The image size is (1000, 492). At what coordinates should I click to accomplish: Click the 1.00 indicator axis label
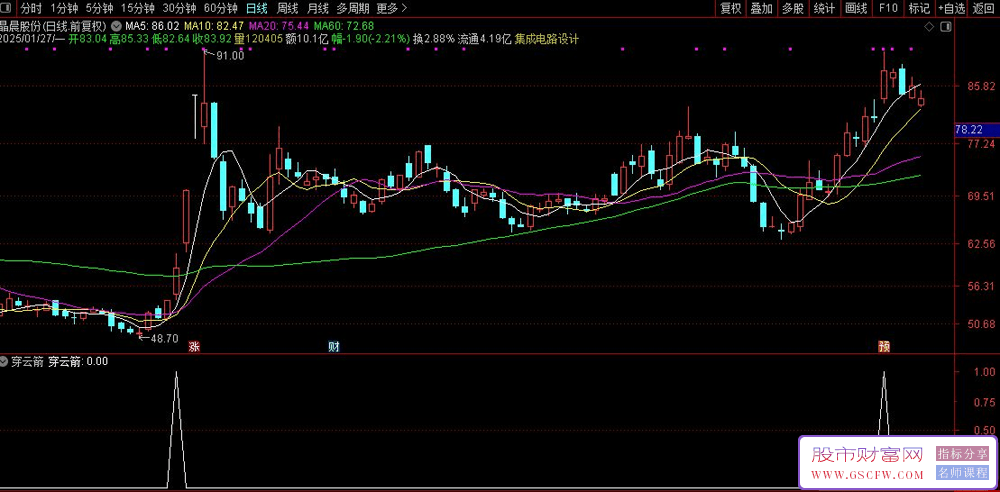point(985,371)
